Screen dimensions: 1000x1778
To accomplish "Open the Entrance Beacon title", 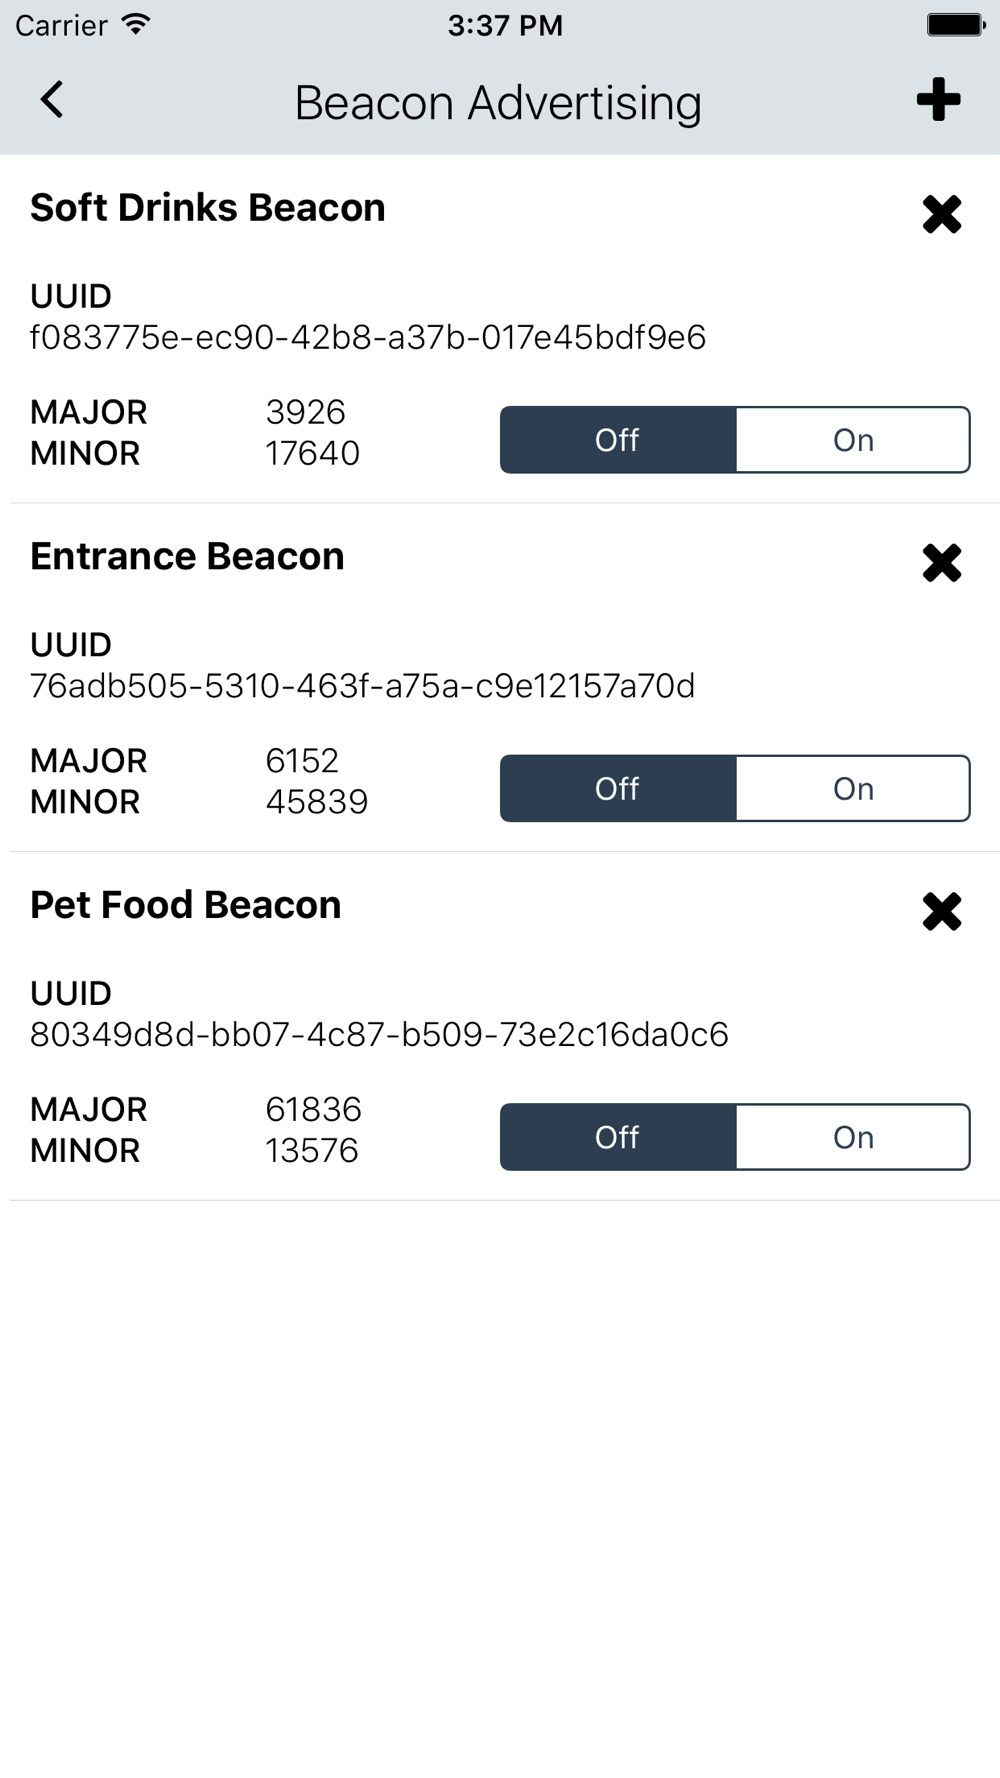I will pyautogui.click(x=187, y=557).
